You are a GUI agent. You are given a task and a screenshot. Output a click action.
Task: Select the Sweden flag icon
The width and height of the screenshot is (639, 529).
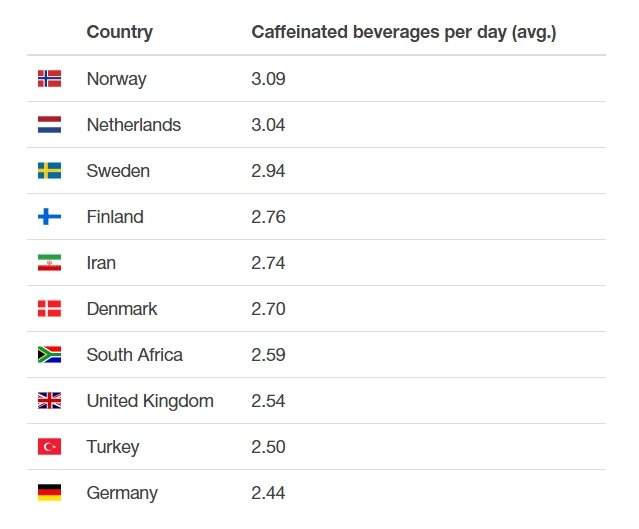(49, 171)
